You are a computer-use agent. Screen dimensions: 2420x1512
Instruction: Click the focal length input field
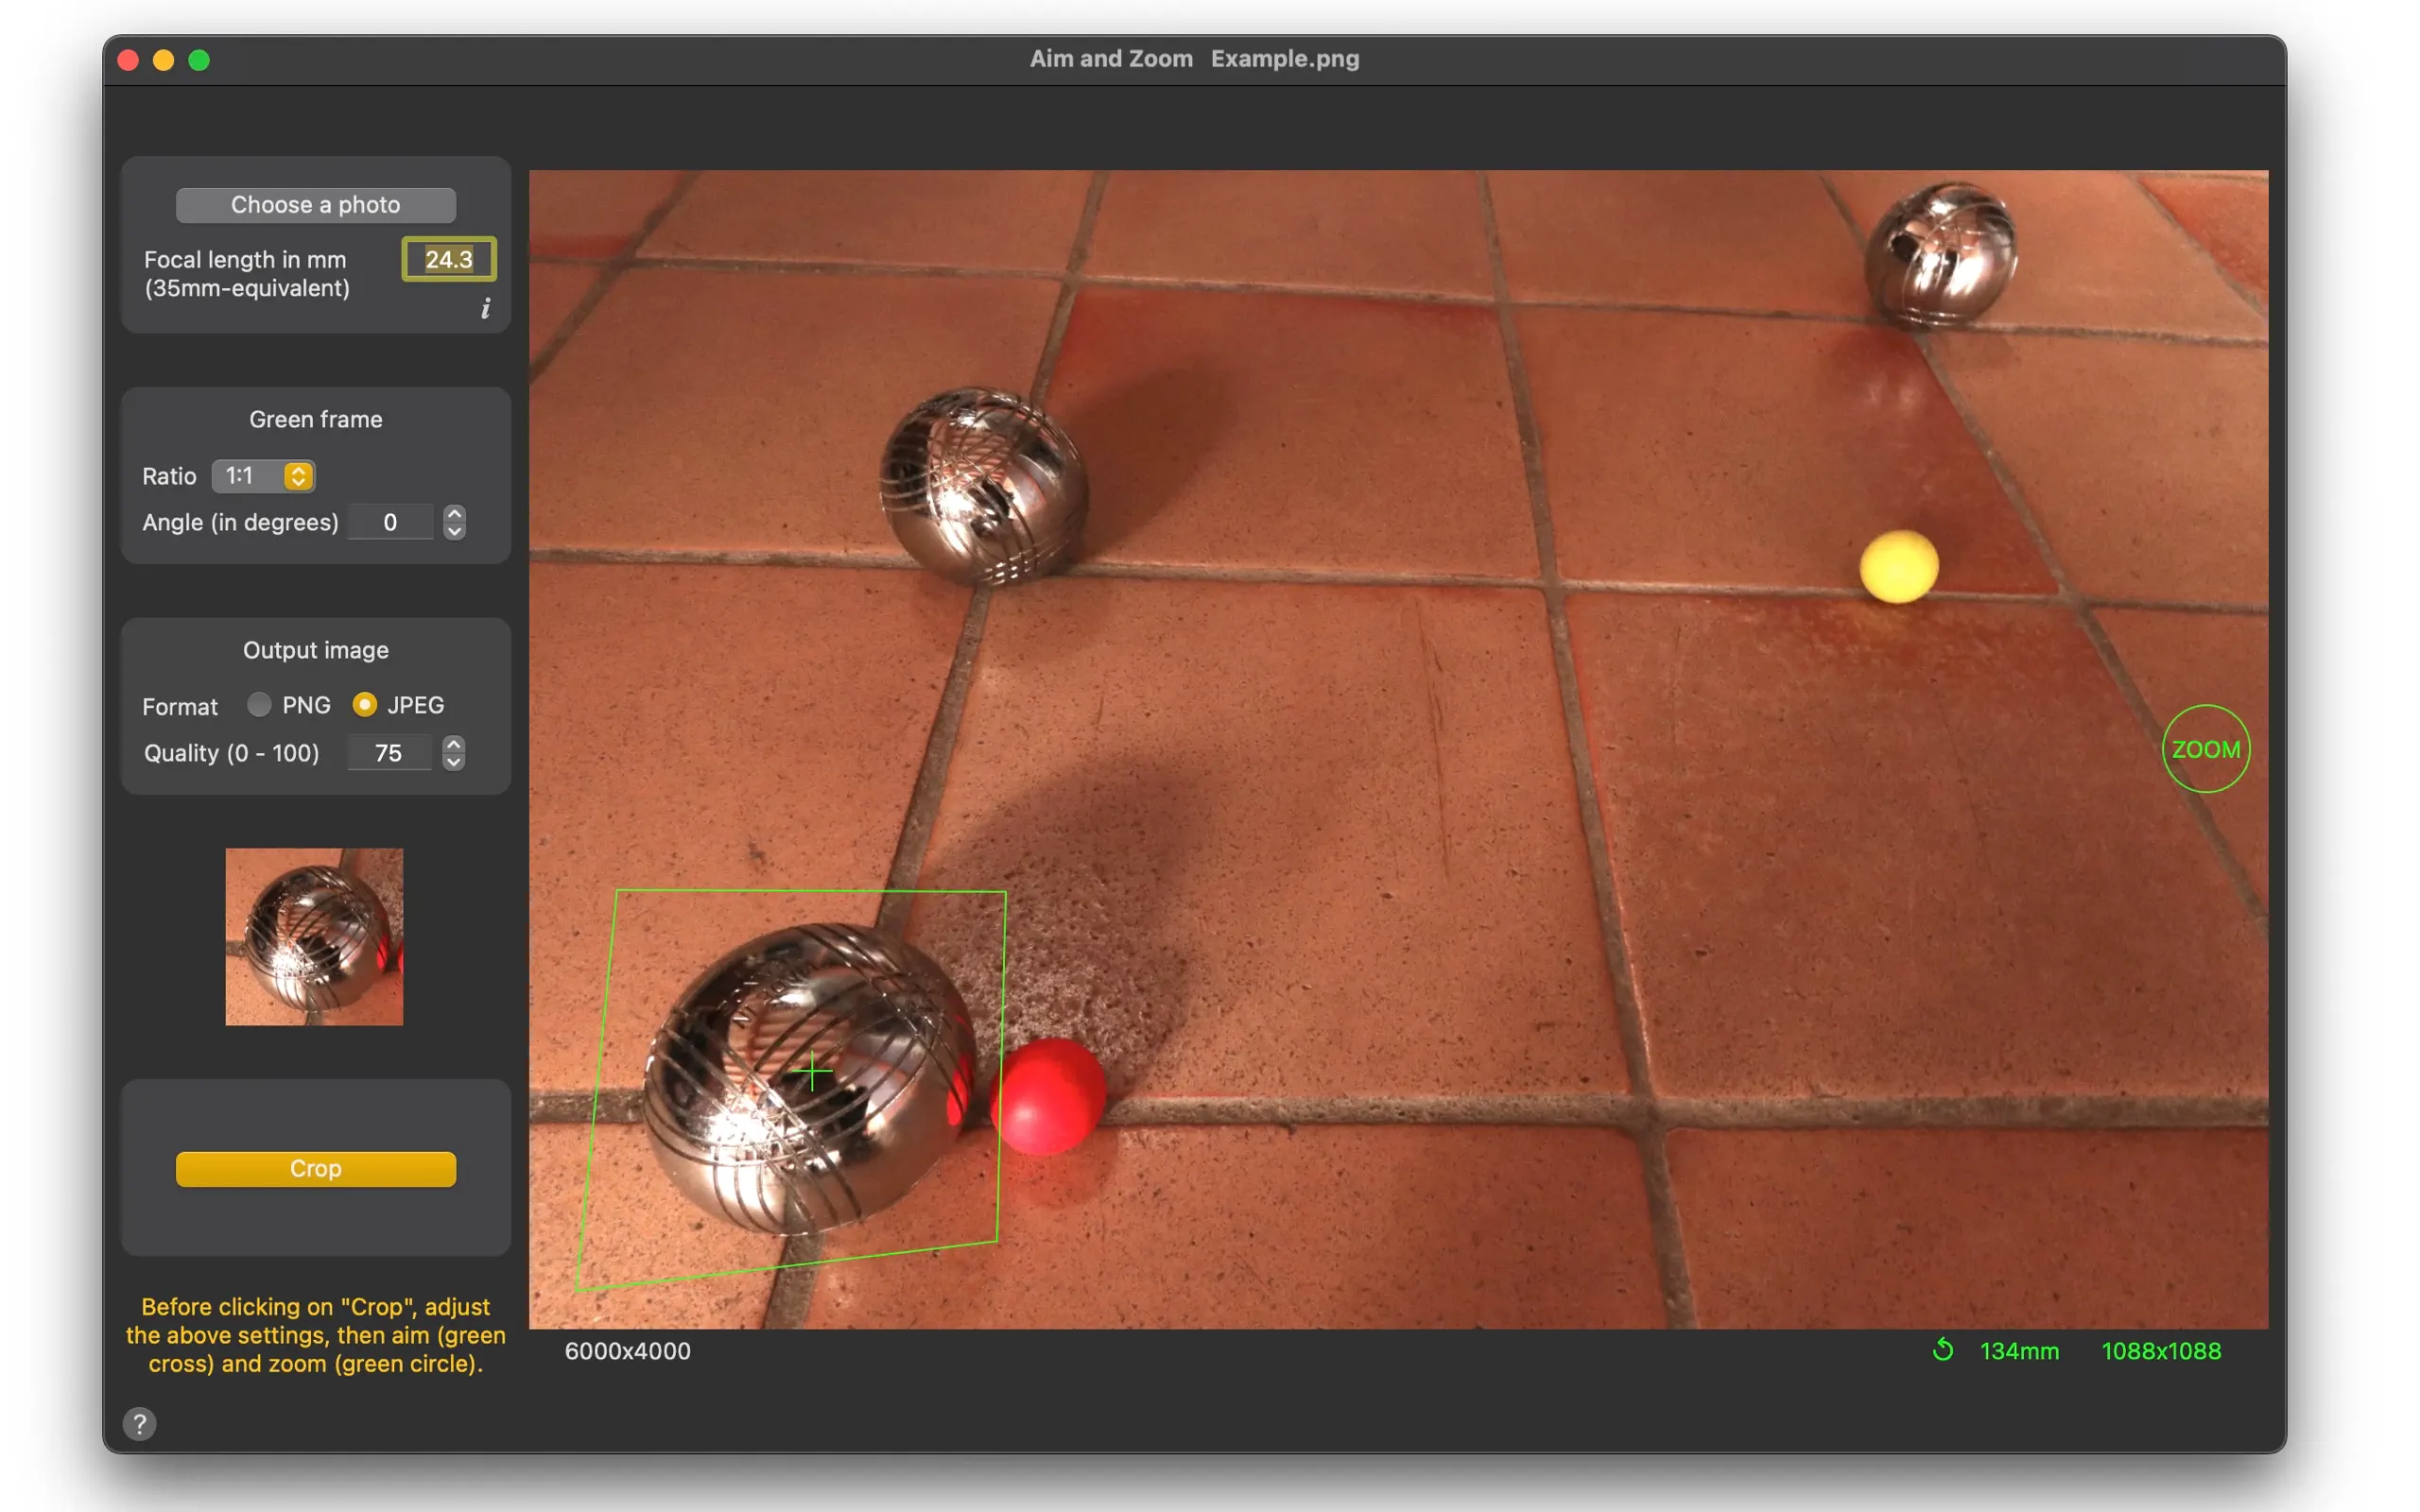[x=448, y=260]
